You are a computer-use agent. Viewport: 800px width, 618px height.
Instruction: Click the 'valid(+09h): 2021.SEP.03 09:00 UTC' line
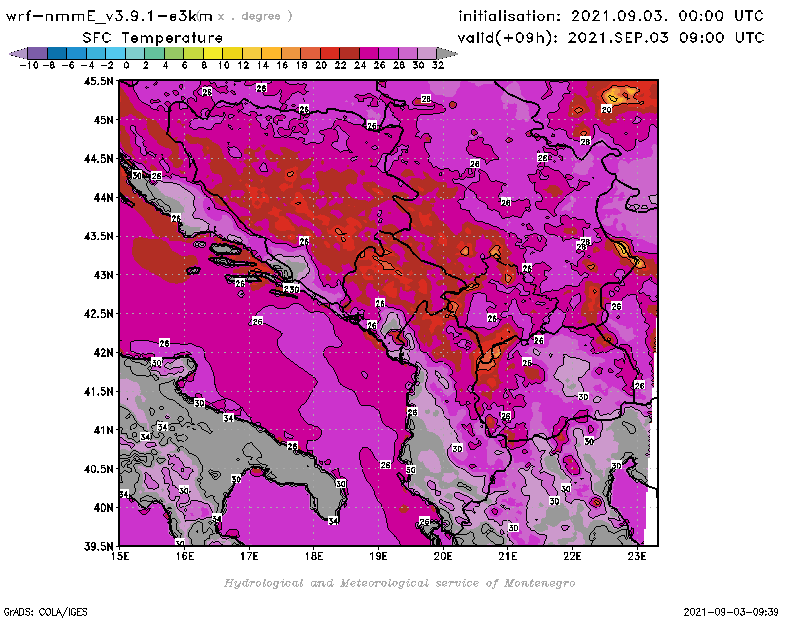[x=611, y=37]
